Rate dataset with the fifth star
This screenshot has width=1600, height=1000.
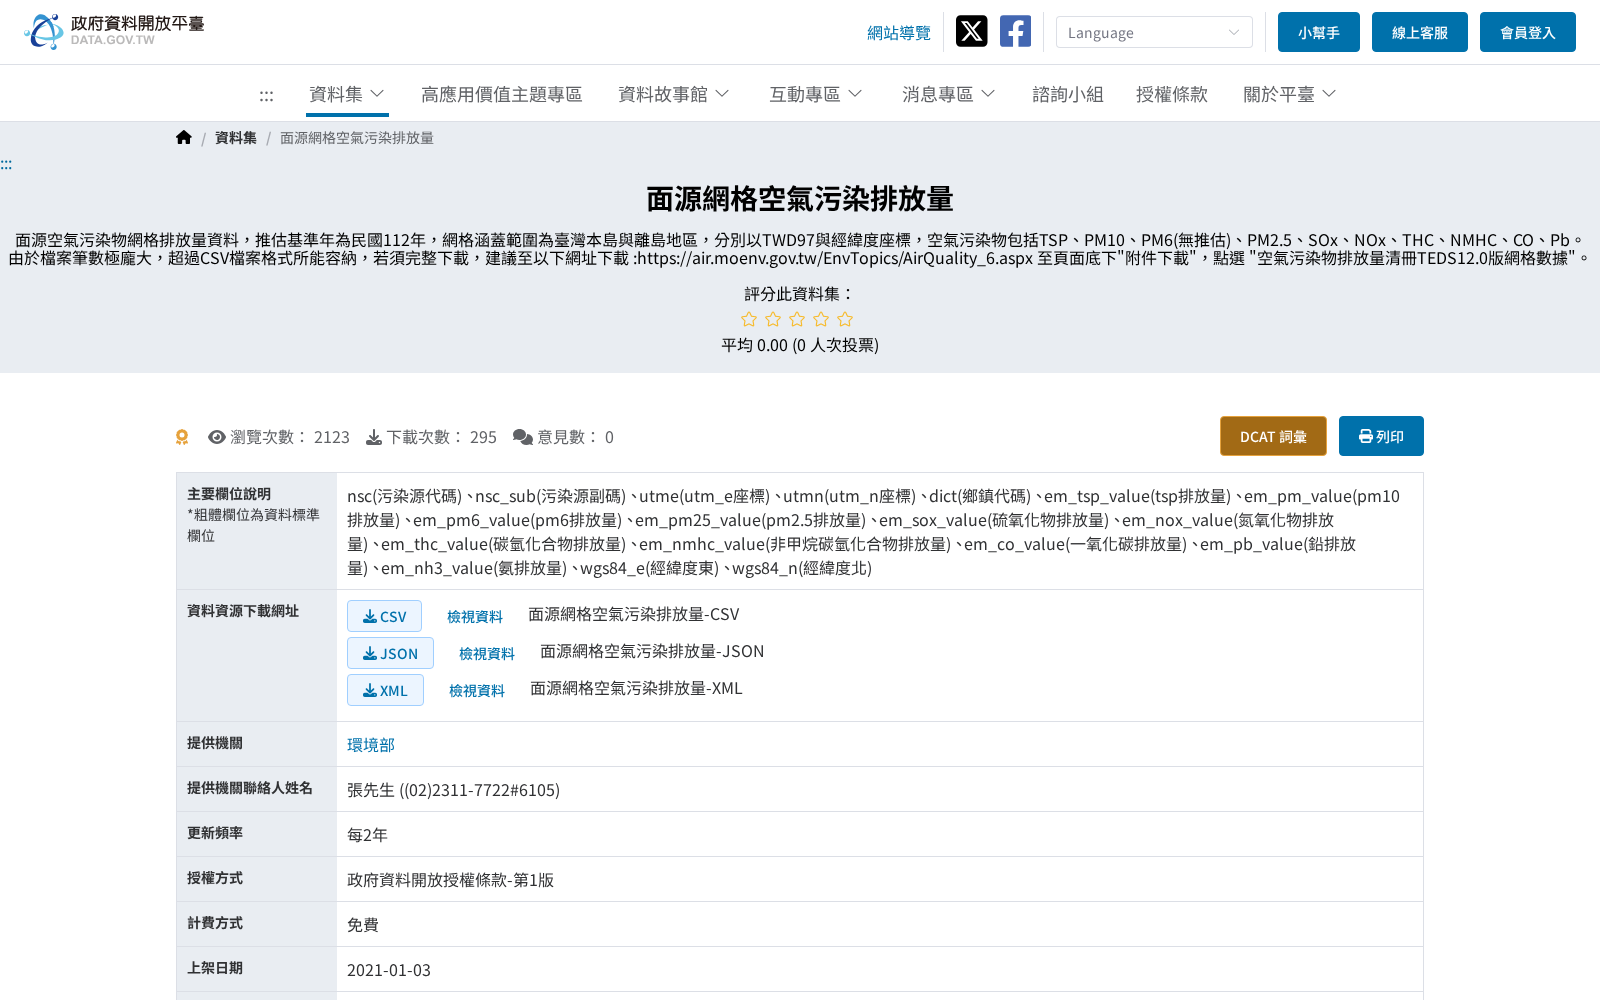pyautogui.click(x=845, y=319)
